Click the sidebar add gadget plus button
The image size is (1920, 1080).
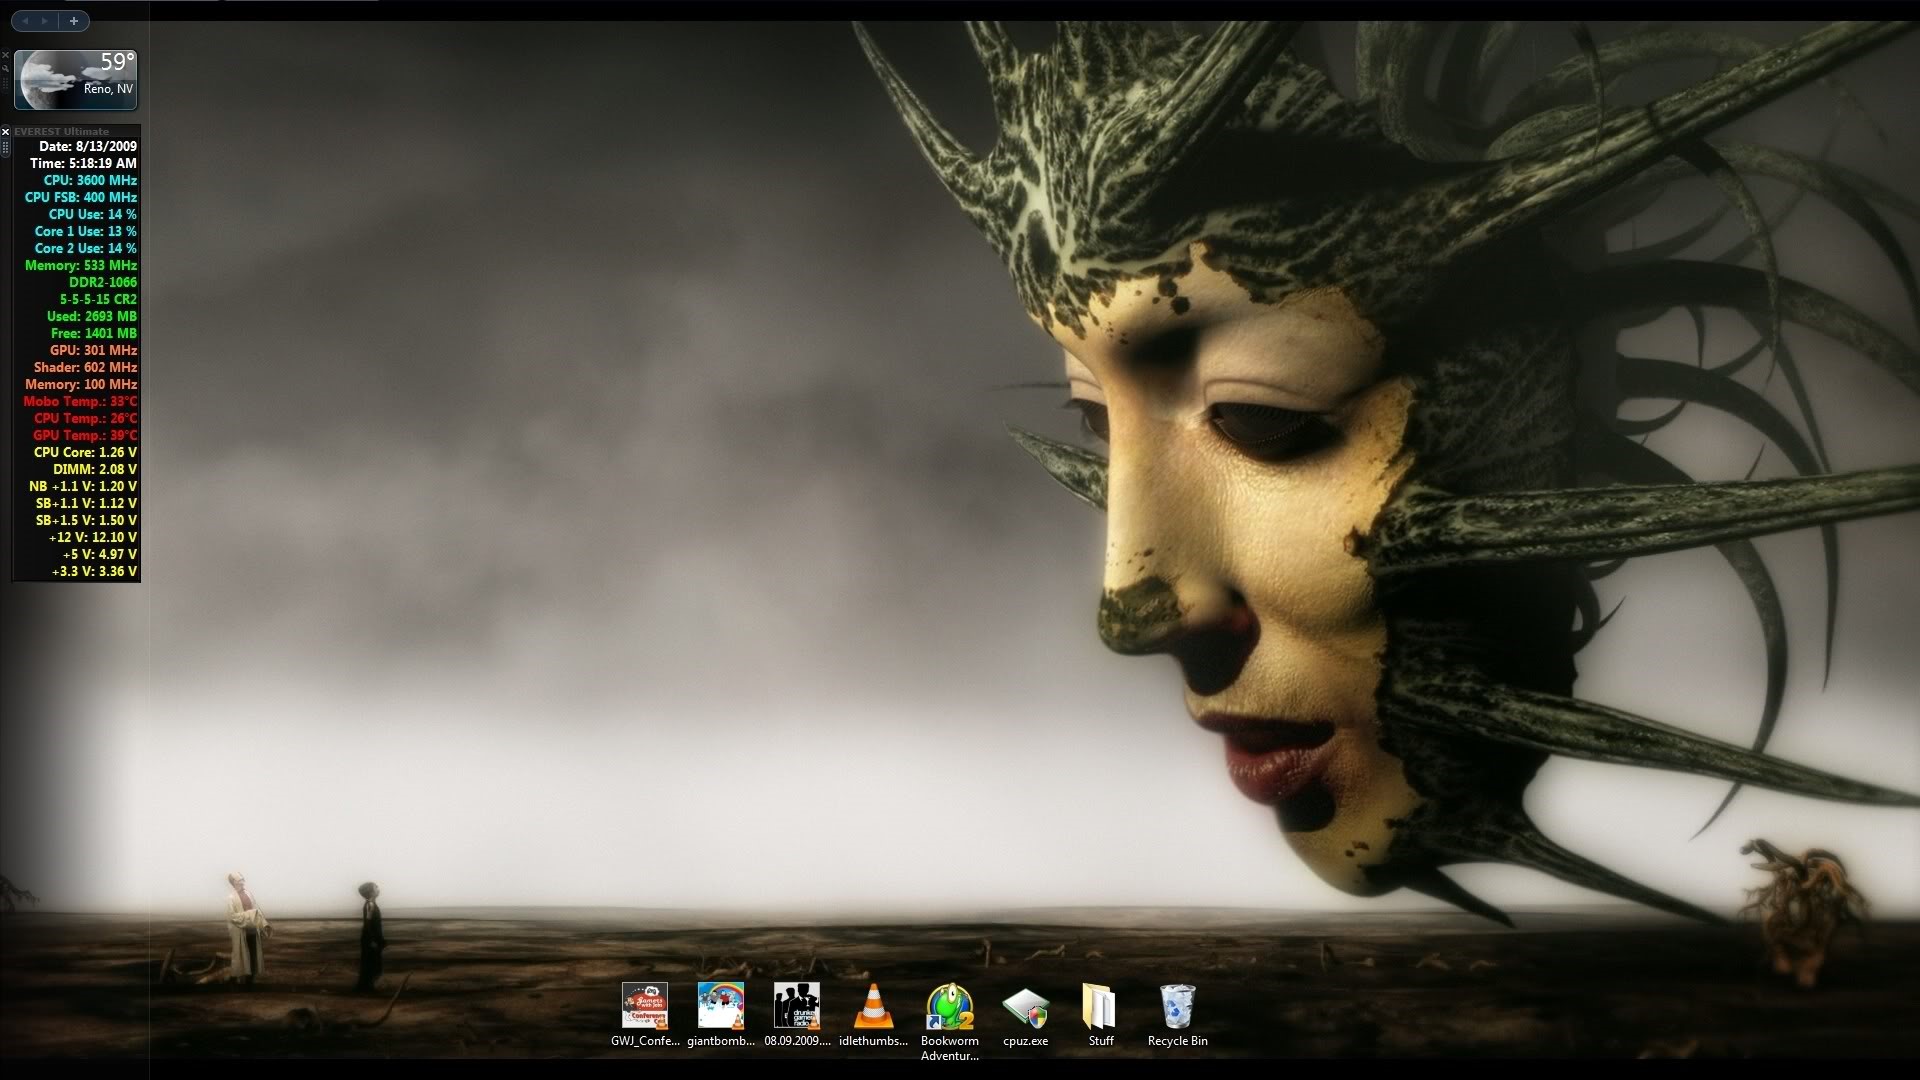[x=74, y=21]
